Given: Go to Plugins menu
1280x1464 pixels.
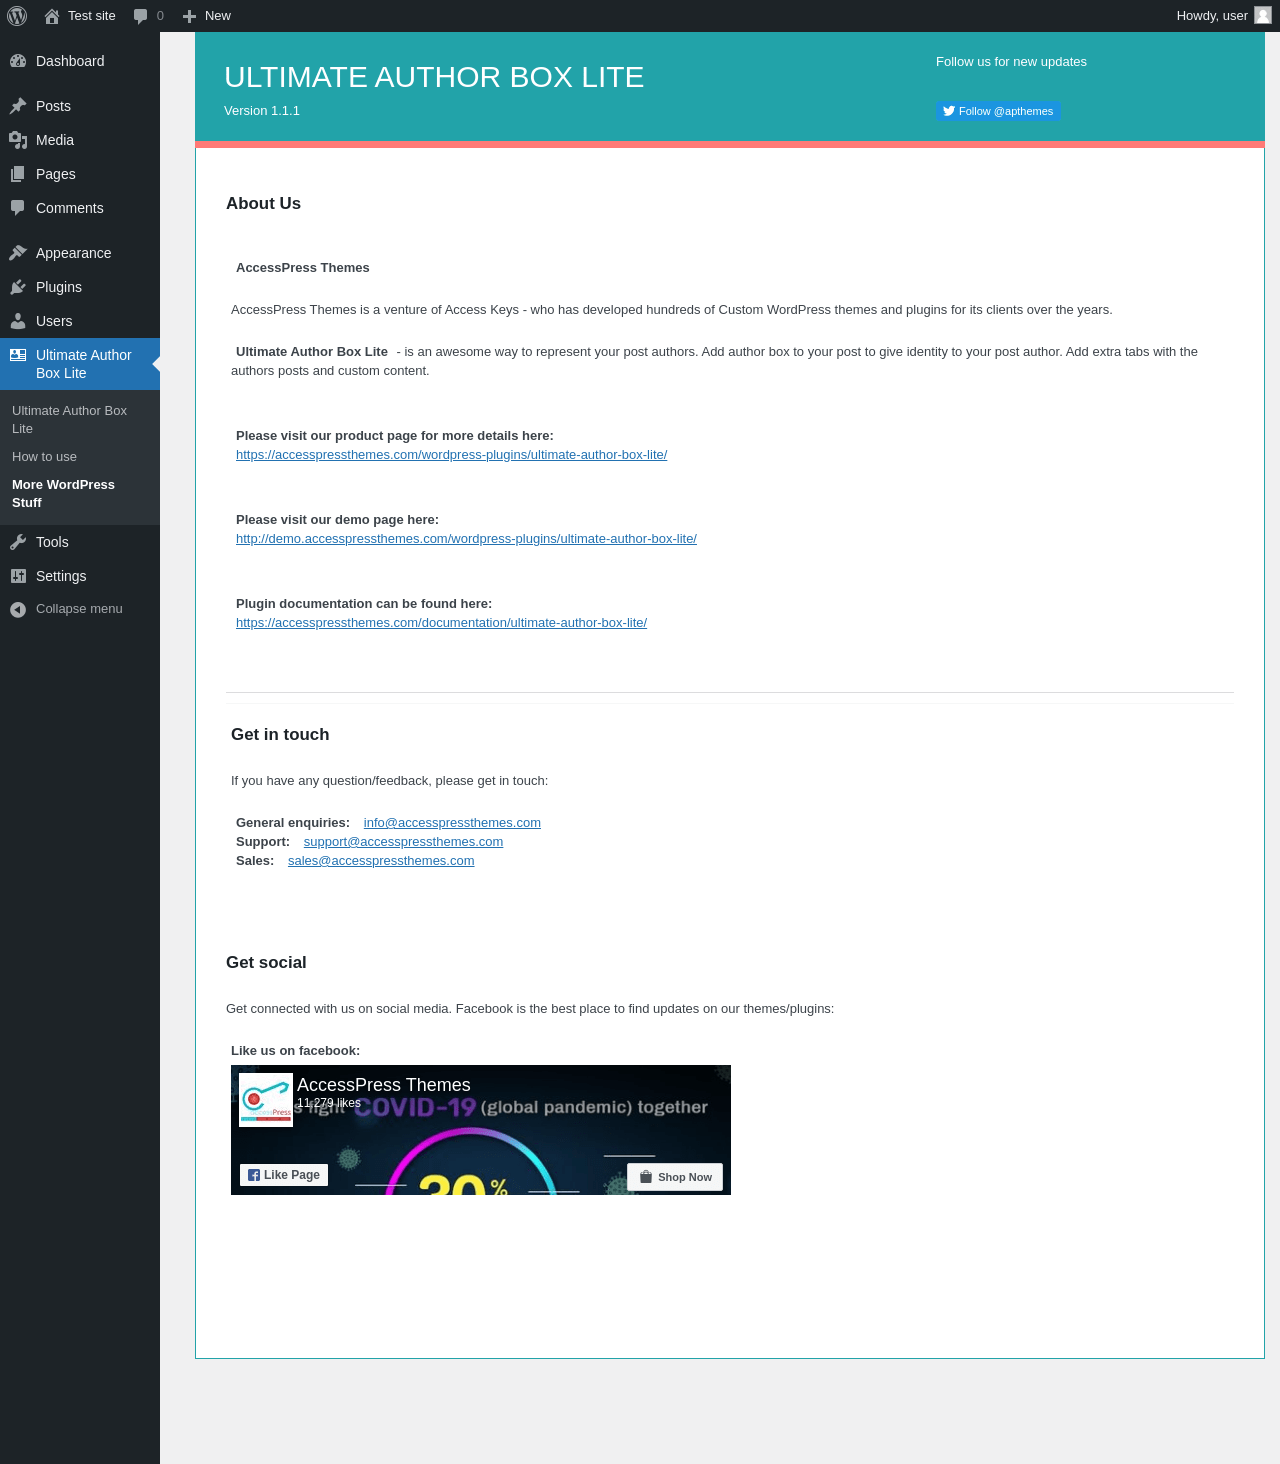Looking at the screenshot, I should point(80,287).
